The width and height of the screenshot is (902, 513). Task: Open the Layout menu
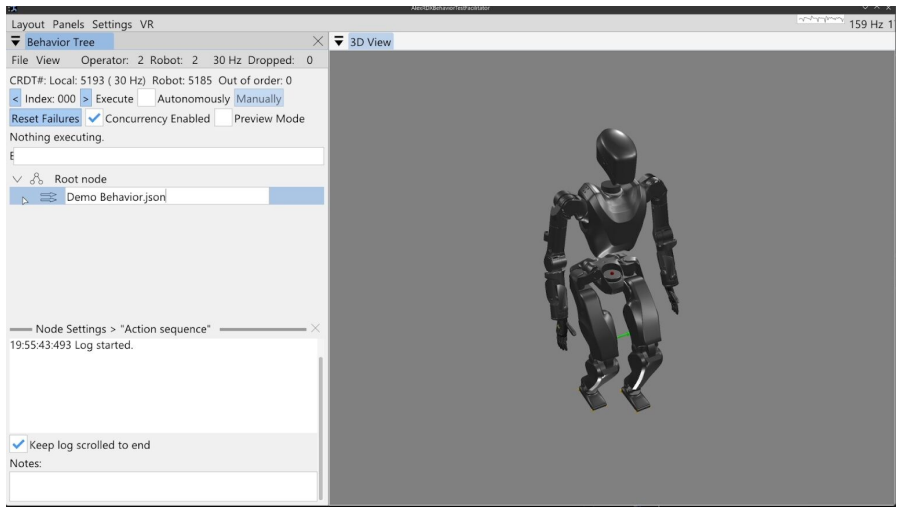(28, 24)
